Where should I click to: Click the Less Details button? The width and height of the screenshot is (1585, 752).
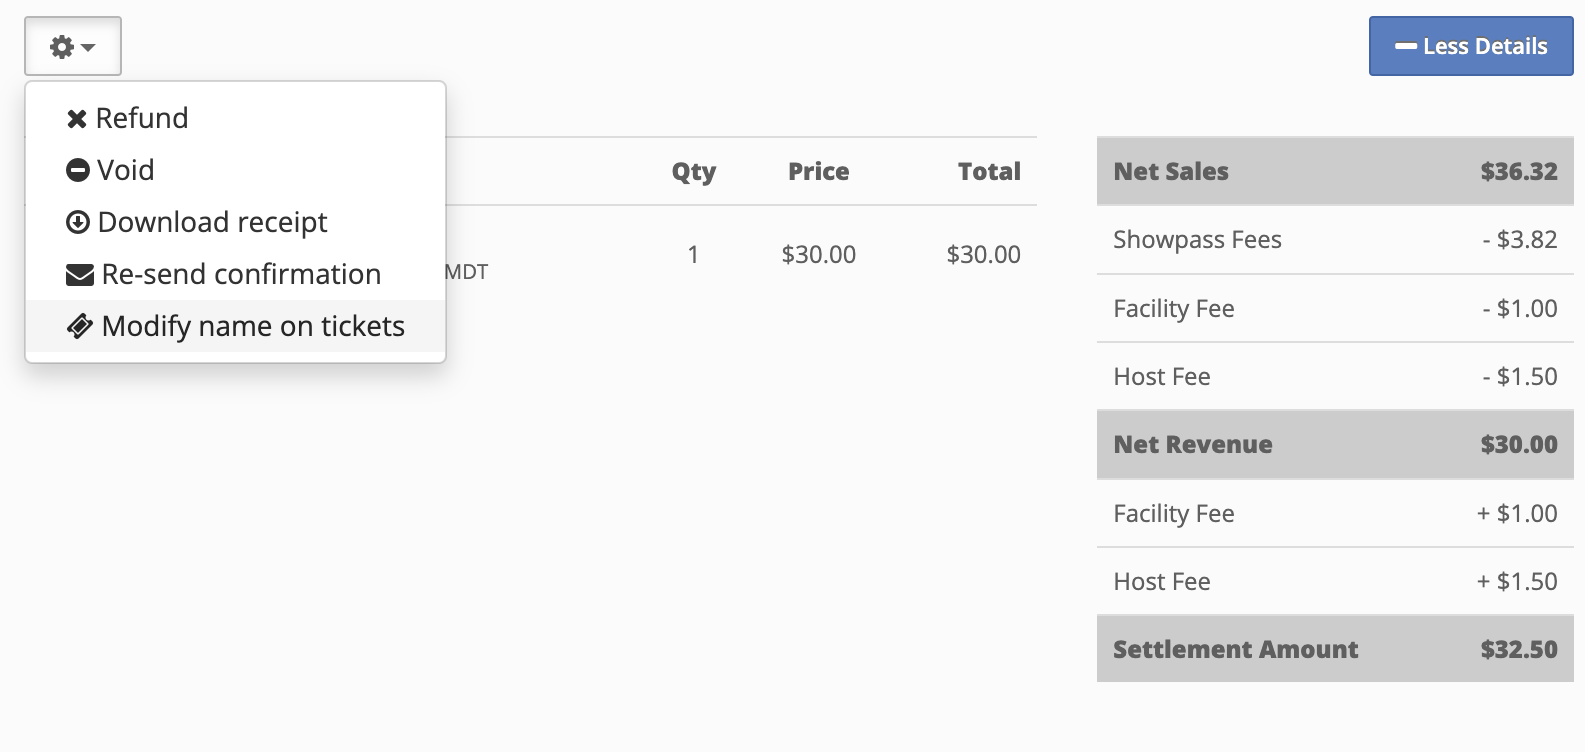tap(1471, 46)
